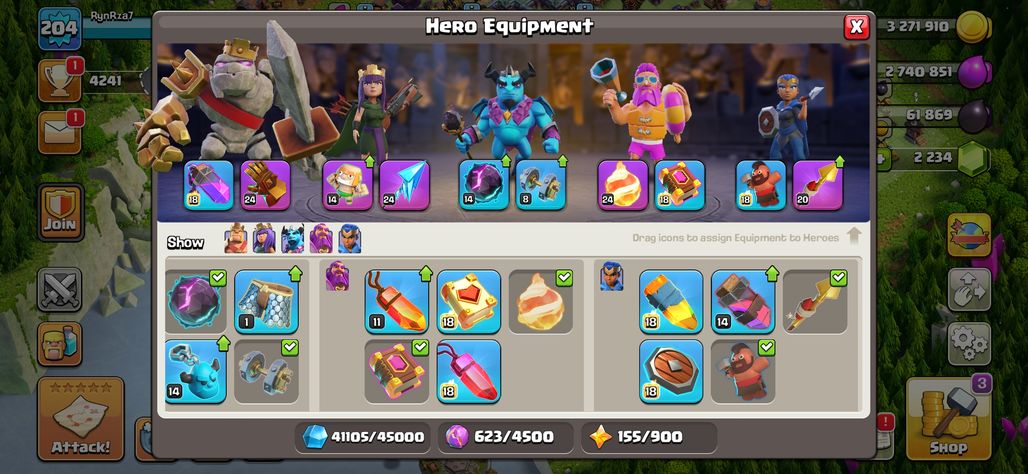Pick the Royal Champion Seeking Shield item
Screen dimensions: 1028x474
pos(671,371)
